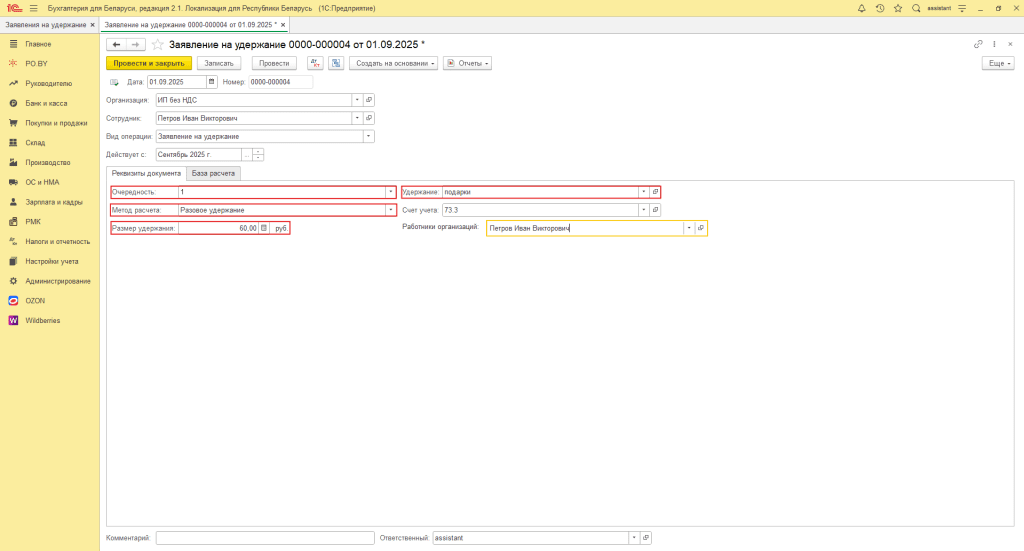Add document to favorites with star icon
Image resolution: width=1024 pixels, height=551 pixels.
point(157,44)
